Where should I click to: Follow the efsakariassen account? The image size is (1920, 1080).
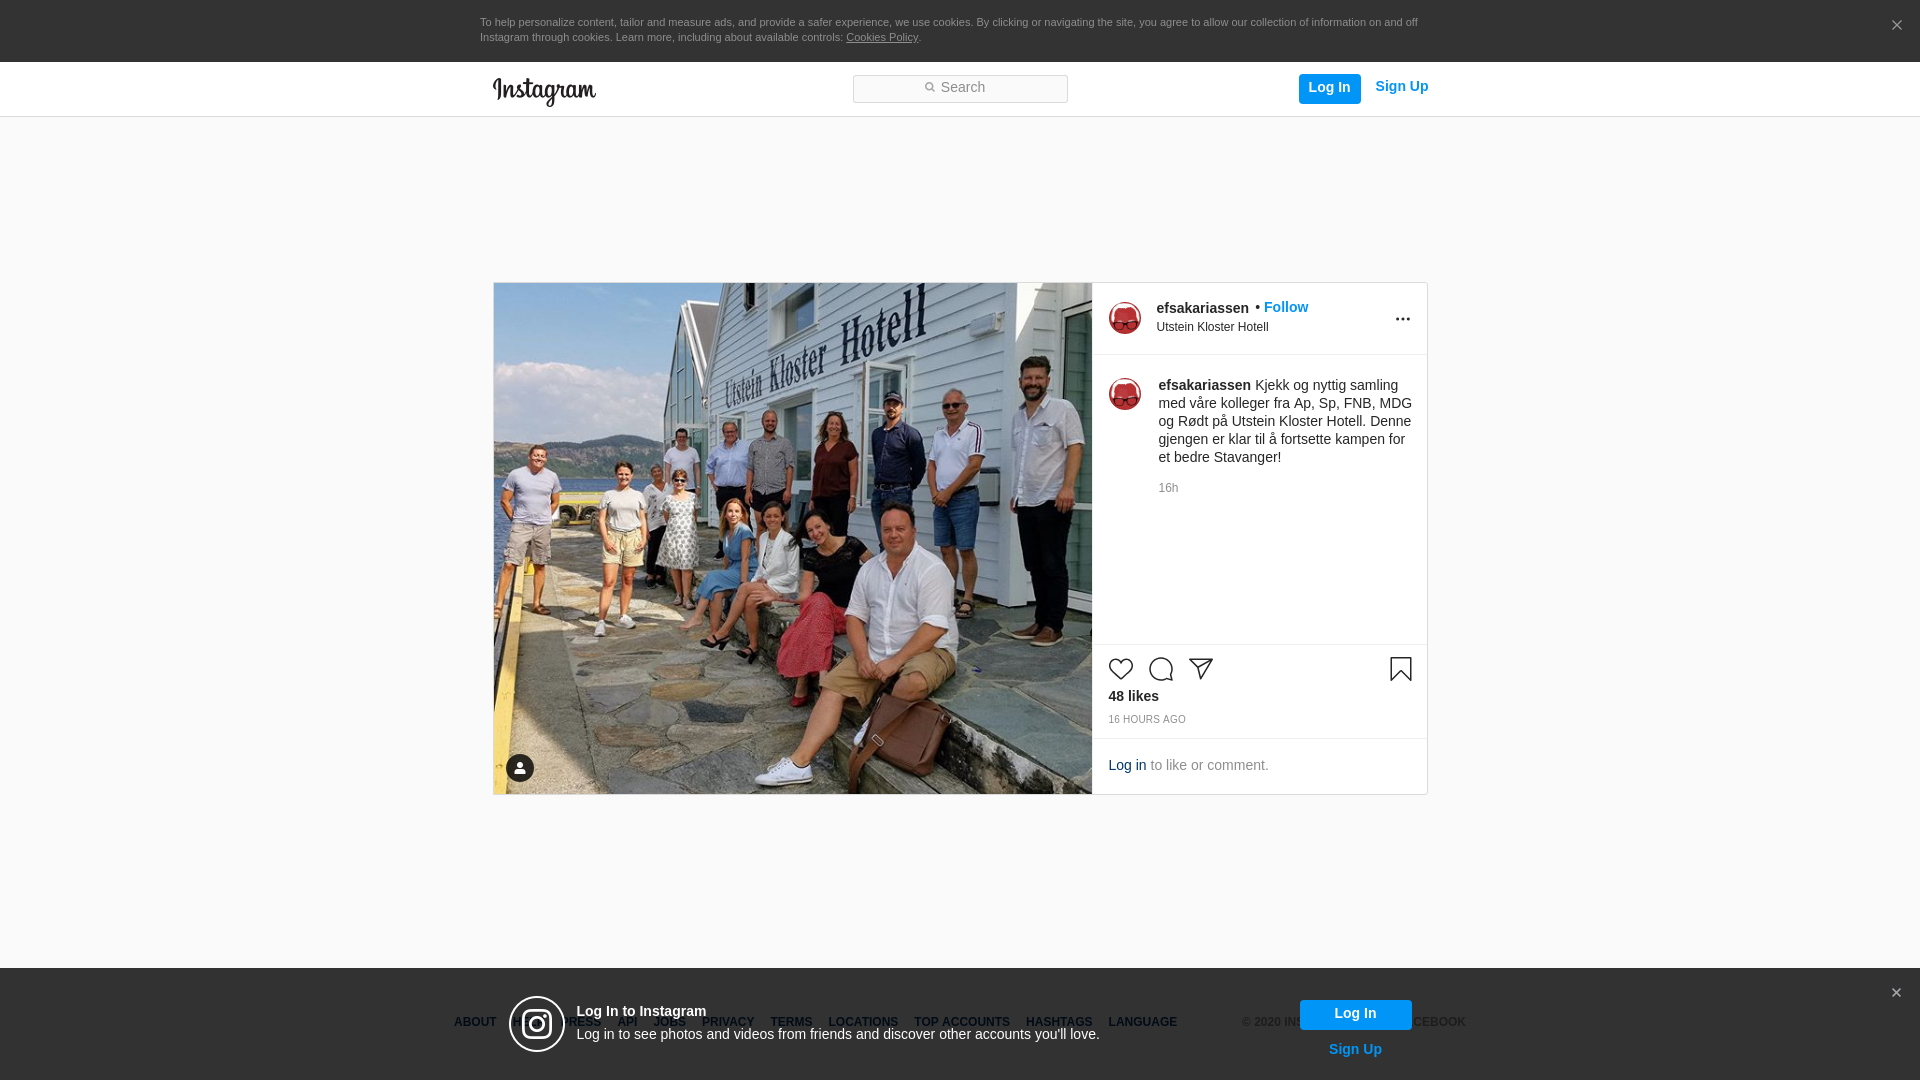click(1285, 307)
